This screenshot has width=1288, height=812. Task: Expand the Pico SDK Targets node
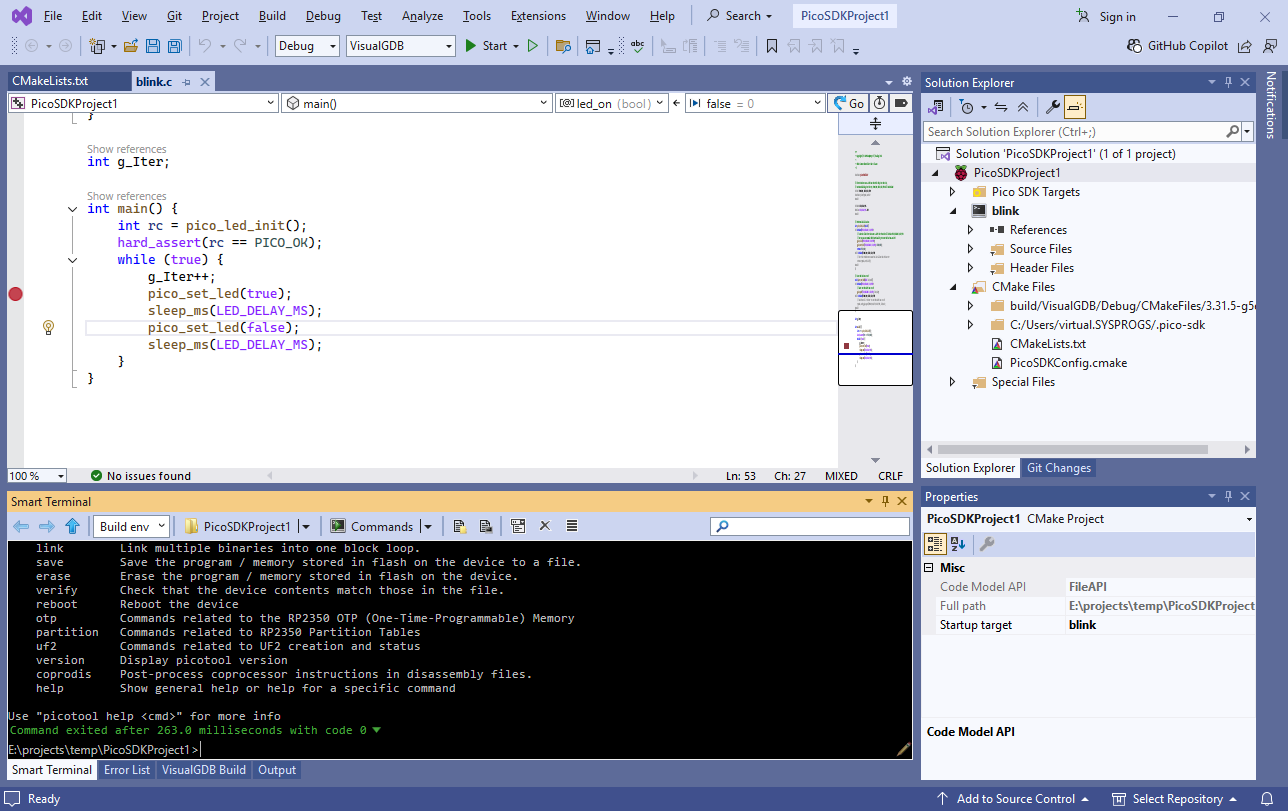pyautogui.click(x=952, y=192)
